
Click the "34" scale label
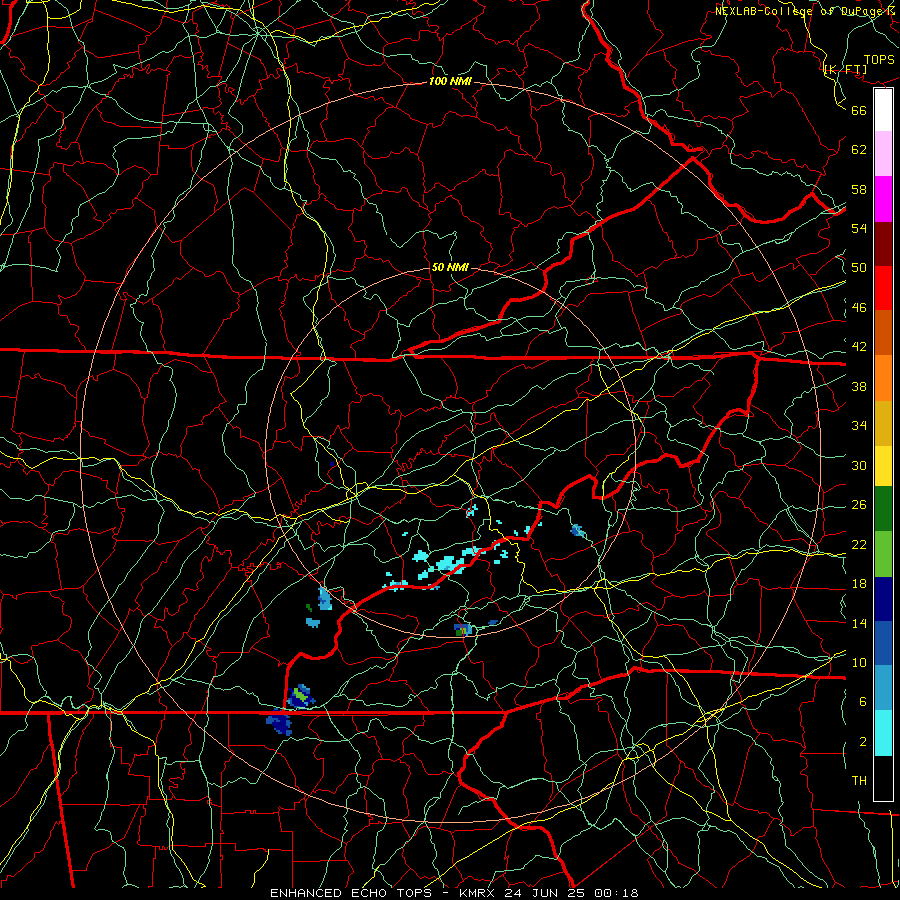(859, 426)
